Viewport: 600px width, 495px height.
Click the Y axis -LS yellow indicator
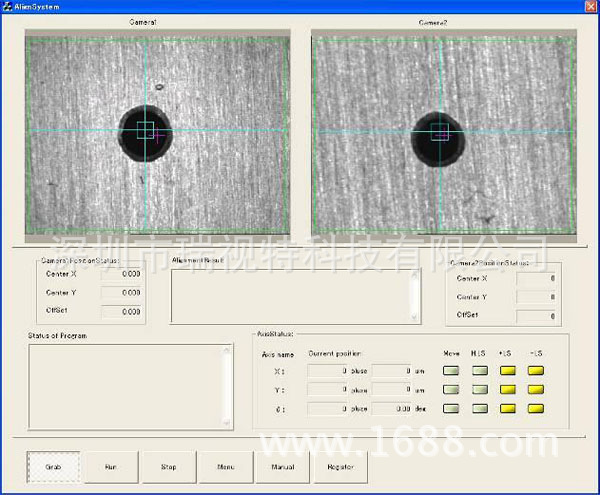click(x=536, y=390)
